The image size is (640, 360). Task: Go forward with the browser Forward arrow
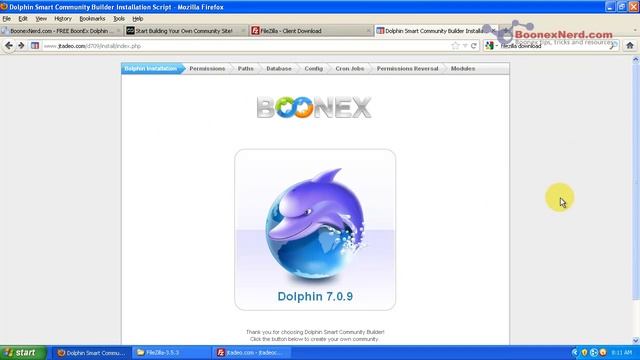click(21, 46)
